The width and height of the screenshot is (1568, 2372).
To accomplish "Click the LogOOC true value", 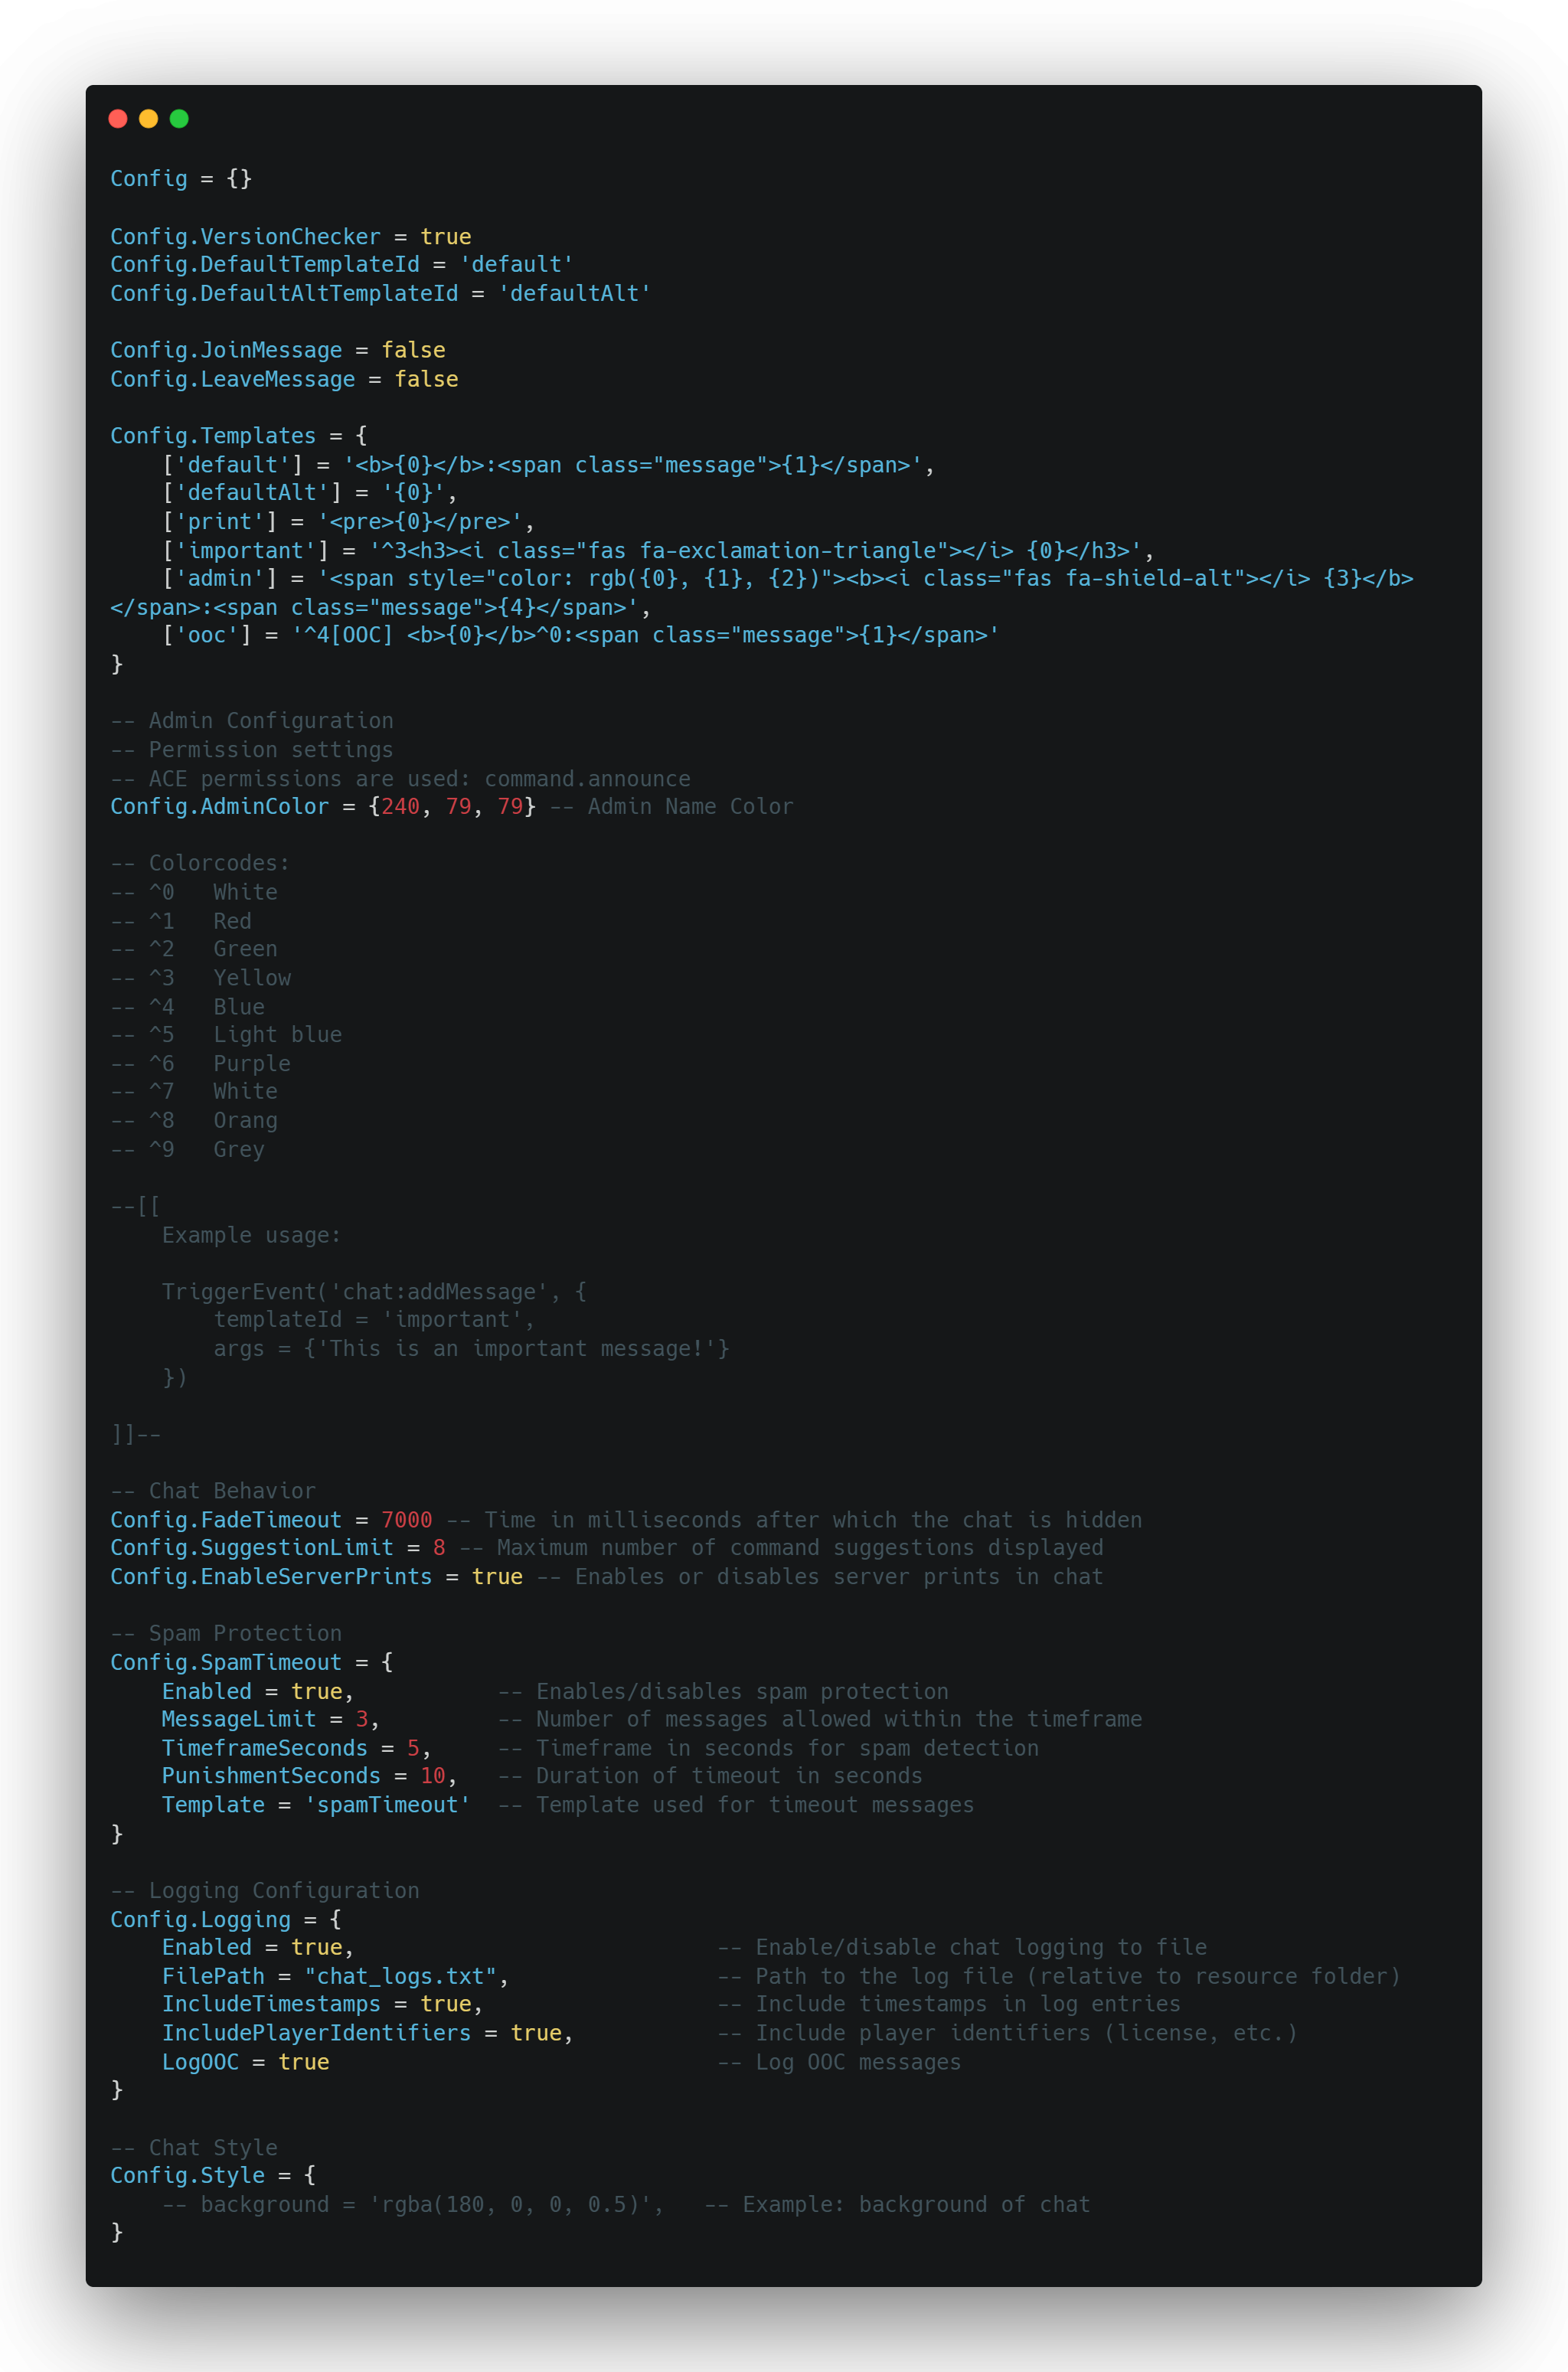I will 304,2062.
